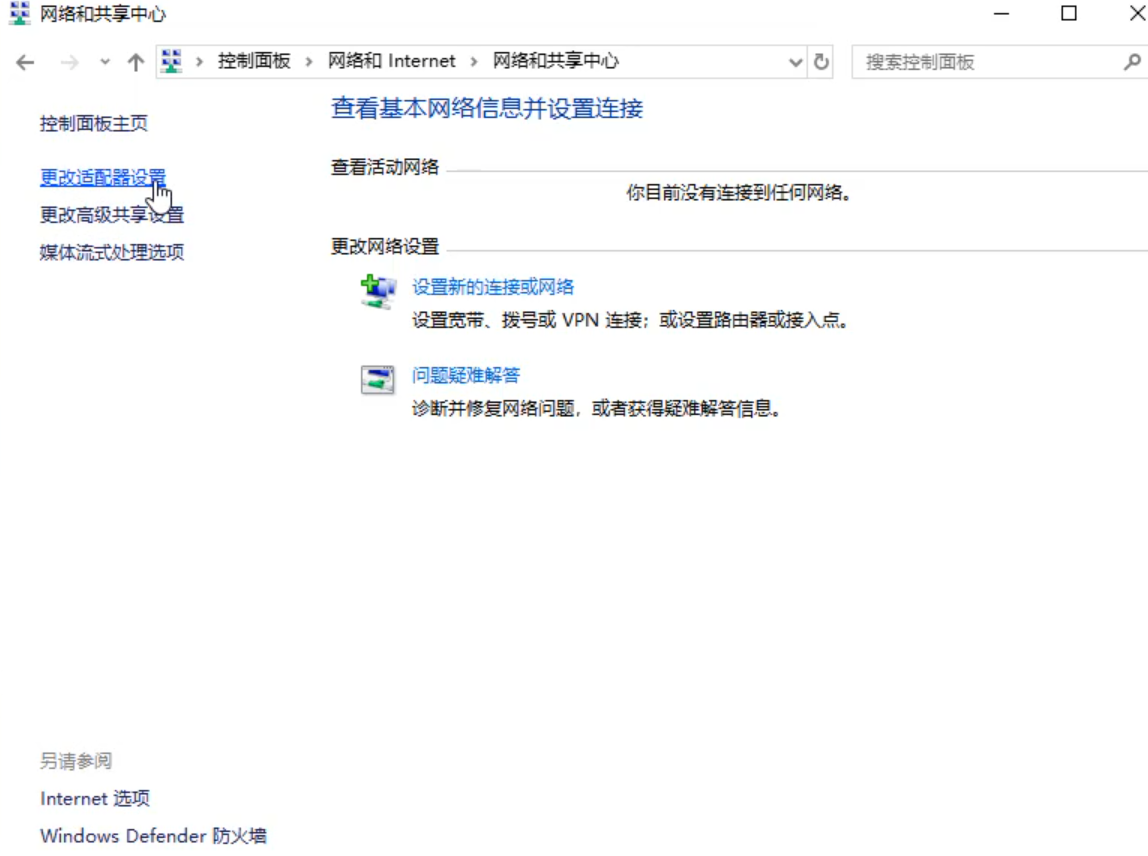
Task: Open Windows Defender 防火墙 link
Action: coord(154,835)
